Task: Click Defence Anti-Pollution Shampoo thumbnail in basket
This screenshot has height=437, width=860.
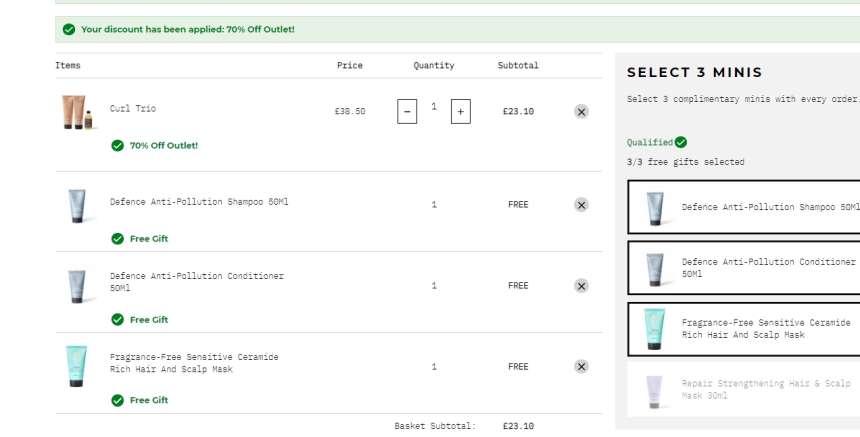Action: tap(76, 205)
